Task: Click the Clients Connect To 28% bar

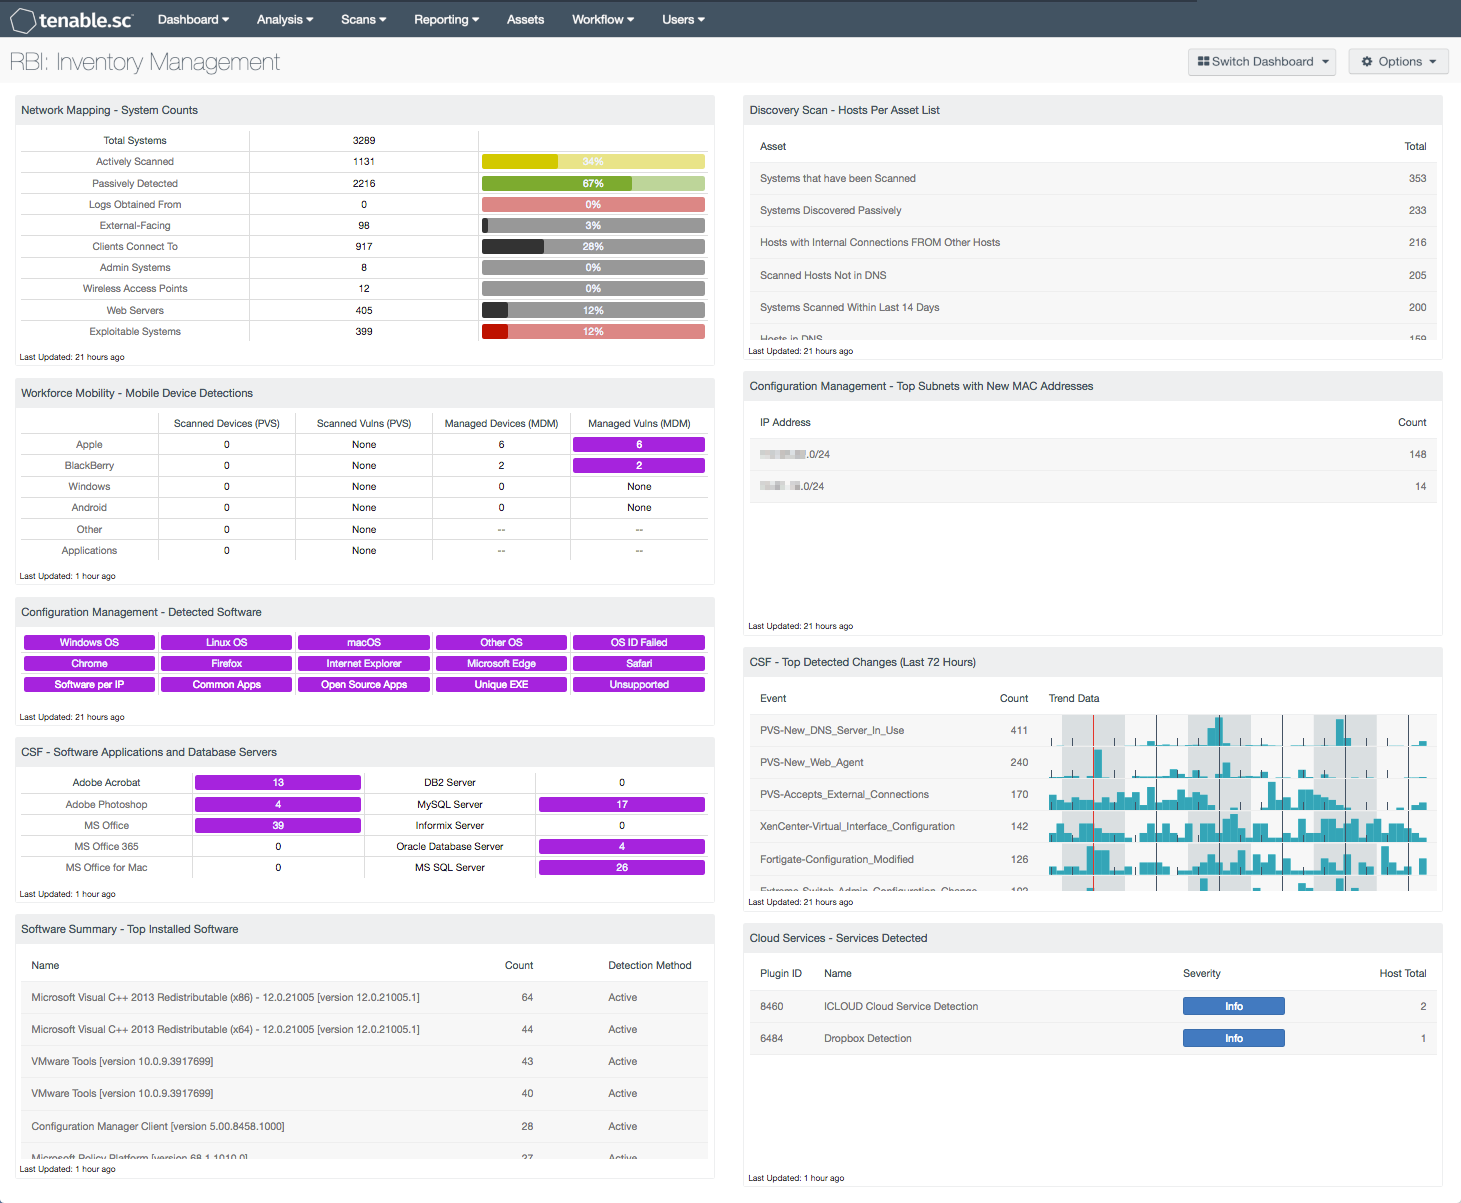Action: click(593, 246)
